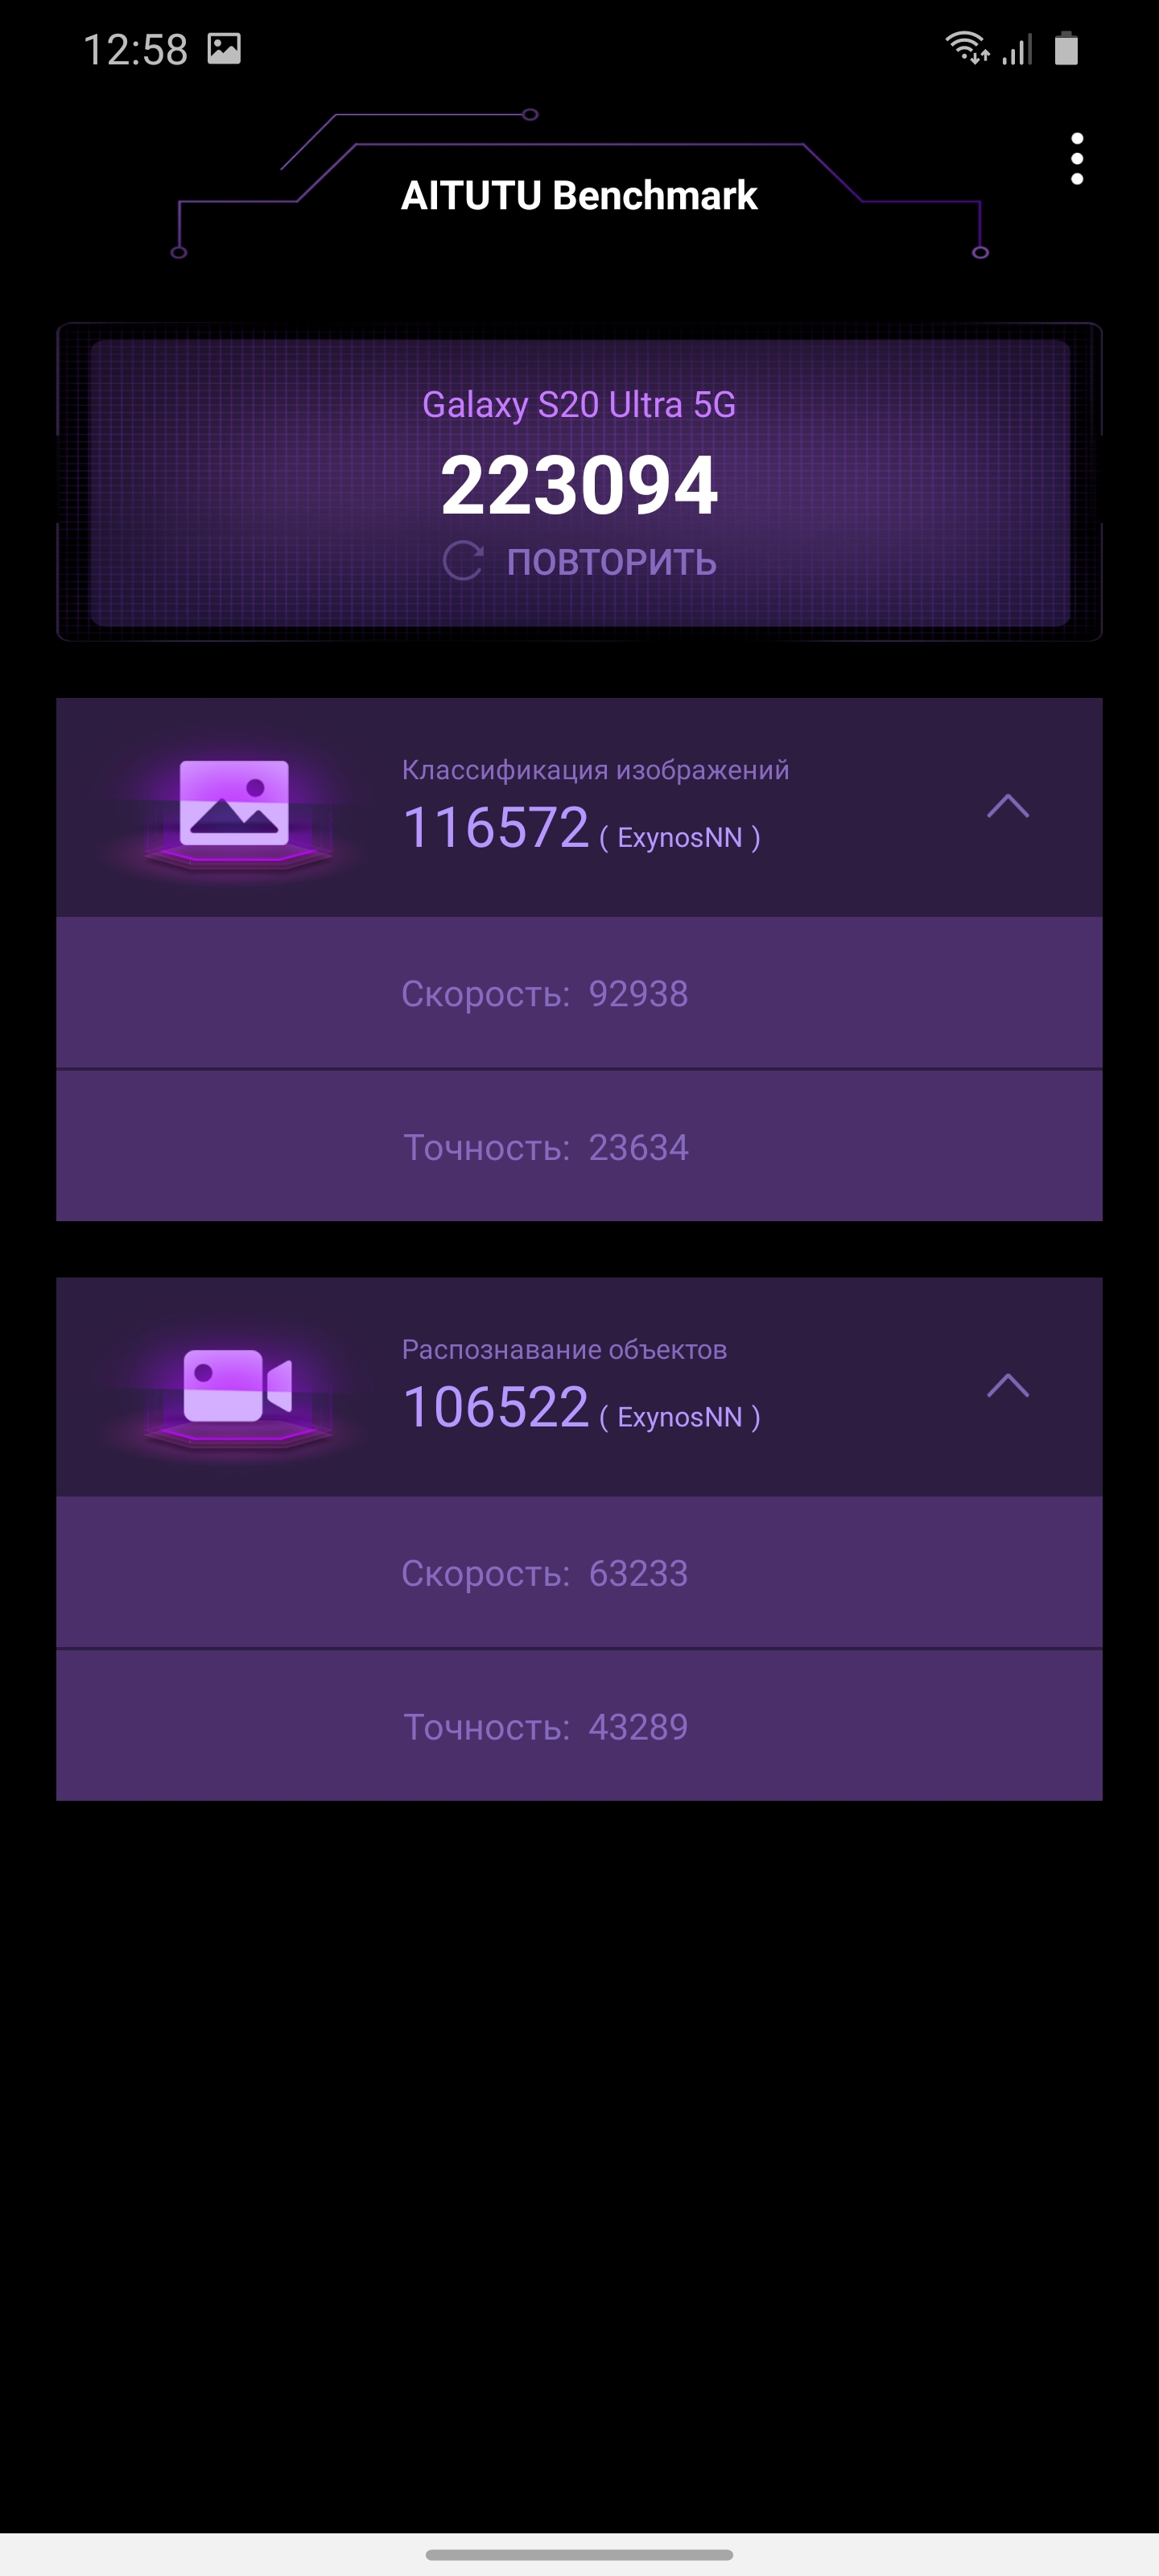Select the Скорость: 63233 row

579,1573
